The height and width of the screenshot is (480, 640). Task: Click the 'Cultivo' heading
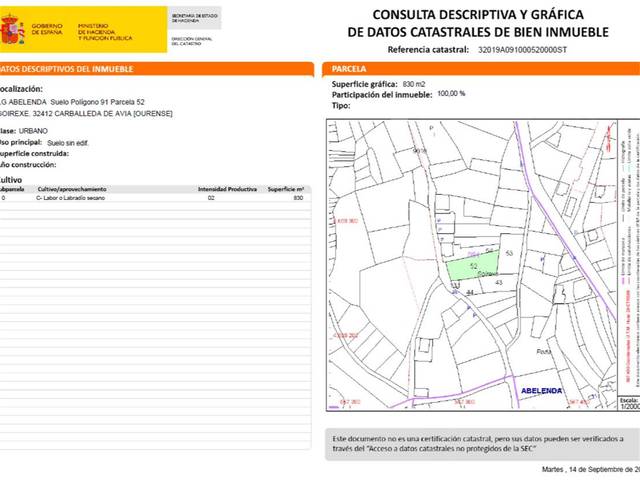[x=11, y=180]
